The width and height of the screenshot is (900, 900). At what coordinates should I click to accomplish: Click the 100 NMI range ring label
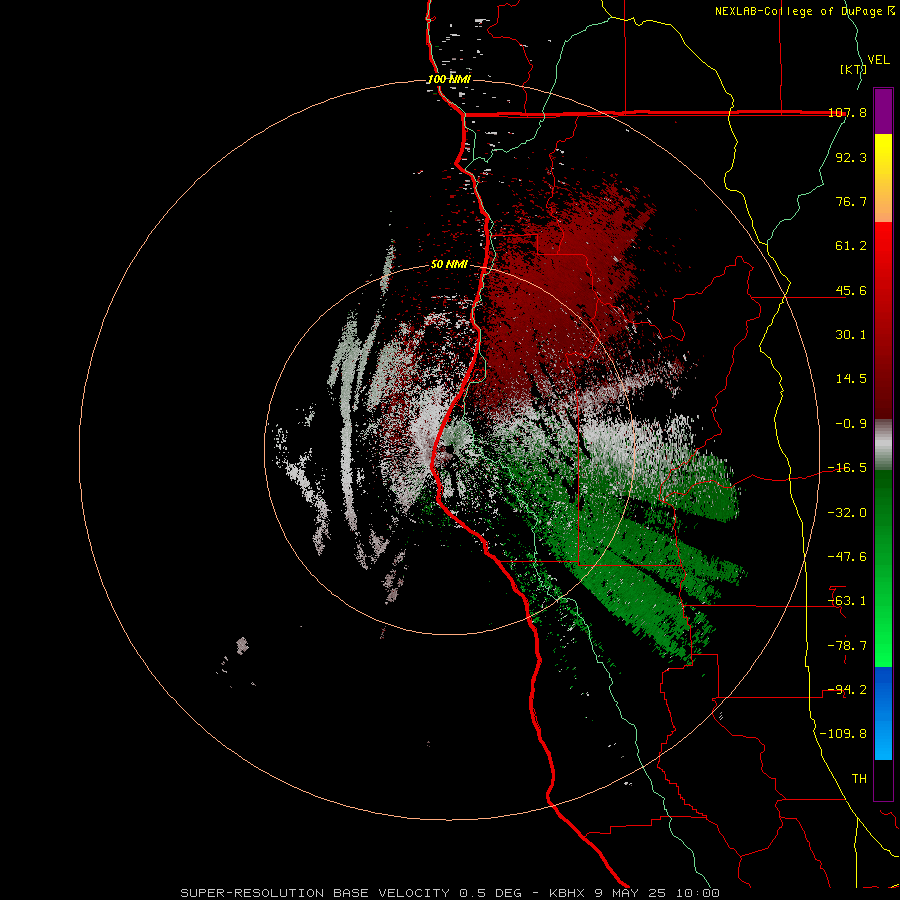(449, 79)
